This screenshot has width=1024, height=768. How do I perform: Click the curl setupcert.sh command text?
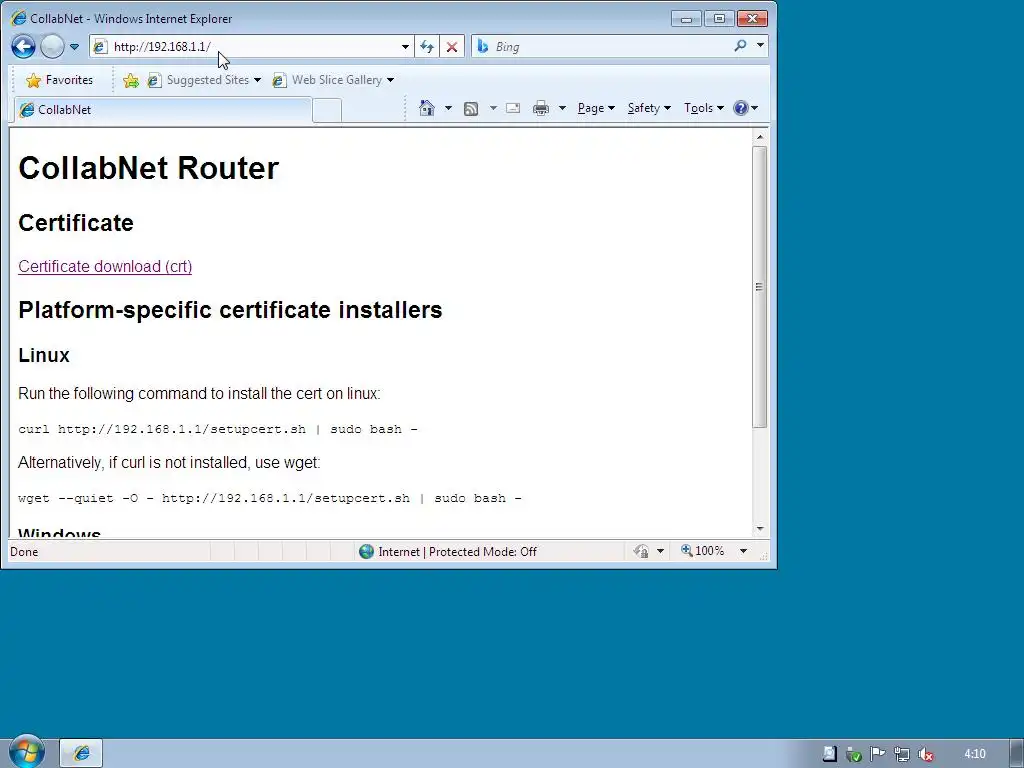coord(217,429)
